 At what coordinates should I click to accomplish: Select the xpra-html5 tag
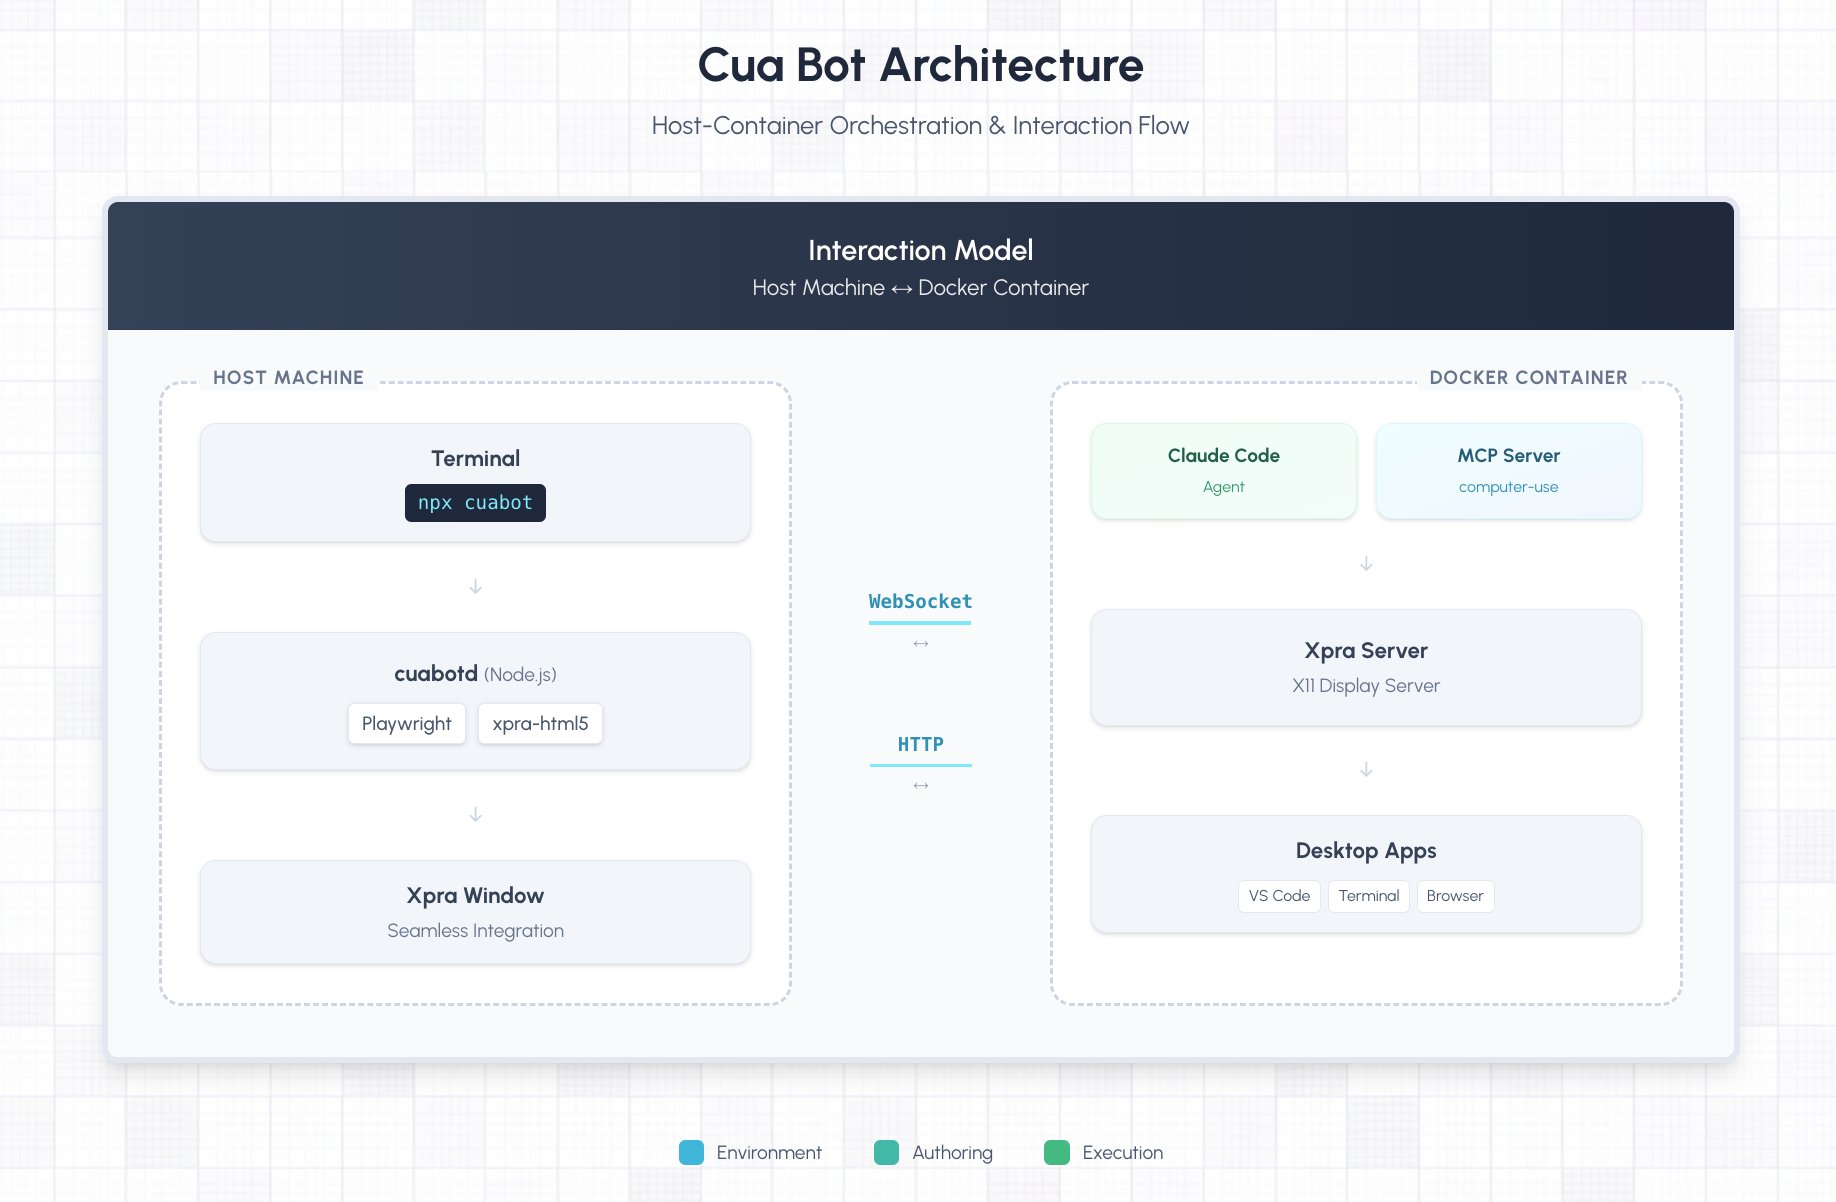540,724
